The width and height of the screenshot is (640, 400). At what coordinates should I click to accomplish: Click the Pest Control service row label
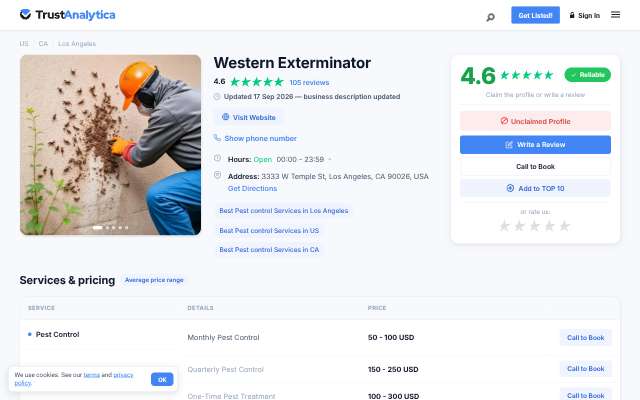click(x=58, y=334)
